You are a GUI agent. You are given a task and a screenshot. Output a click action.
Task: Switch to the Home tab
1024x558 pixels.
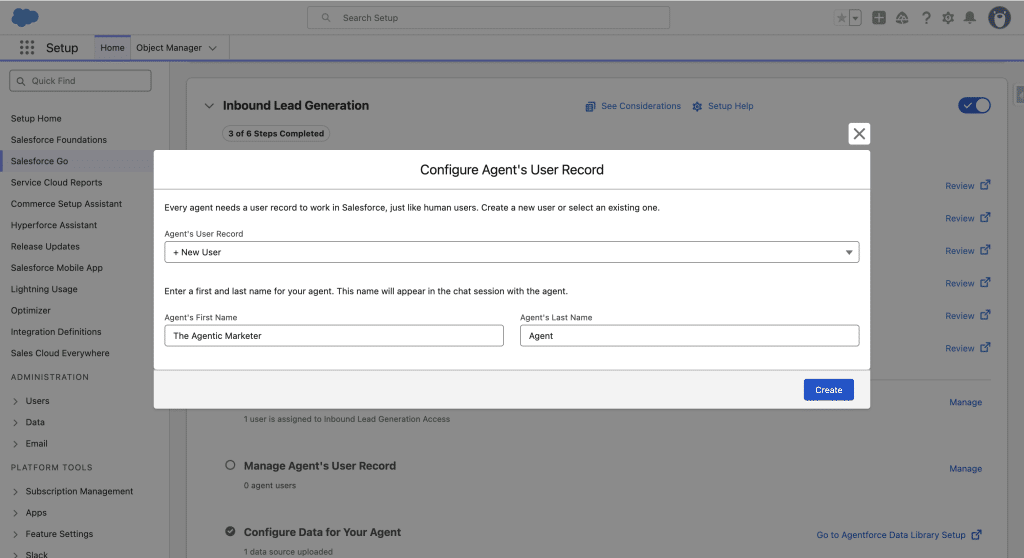(112, 48)
